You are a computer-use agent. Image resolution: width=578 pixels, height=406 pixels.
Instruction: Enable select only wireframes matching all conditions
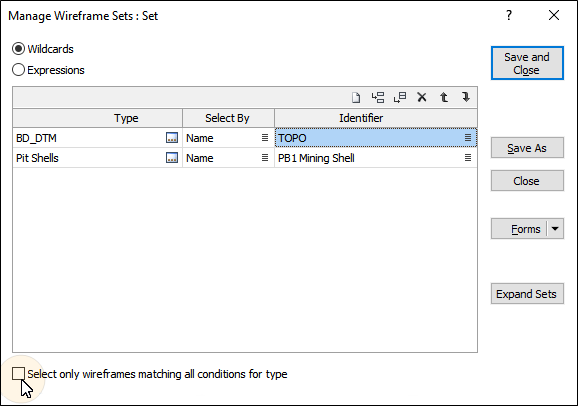(x=18, y=374)
